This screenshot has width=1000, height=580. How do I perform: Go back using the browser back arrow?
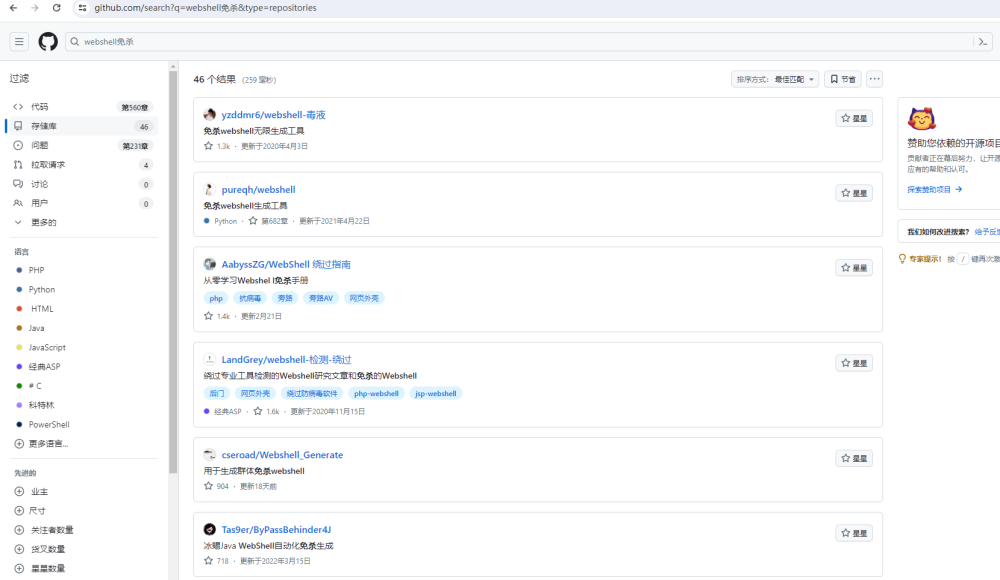(x=13, y=8)
